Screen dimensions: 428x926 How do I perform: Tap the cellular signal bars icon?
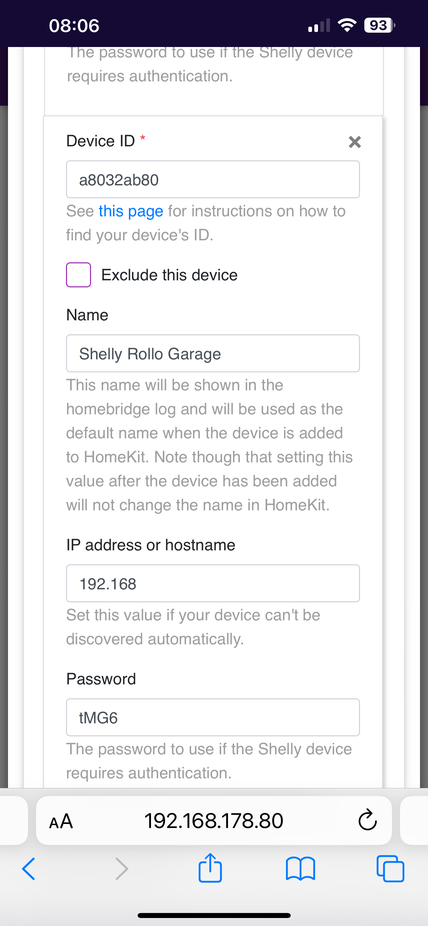pos(319,26)
